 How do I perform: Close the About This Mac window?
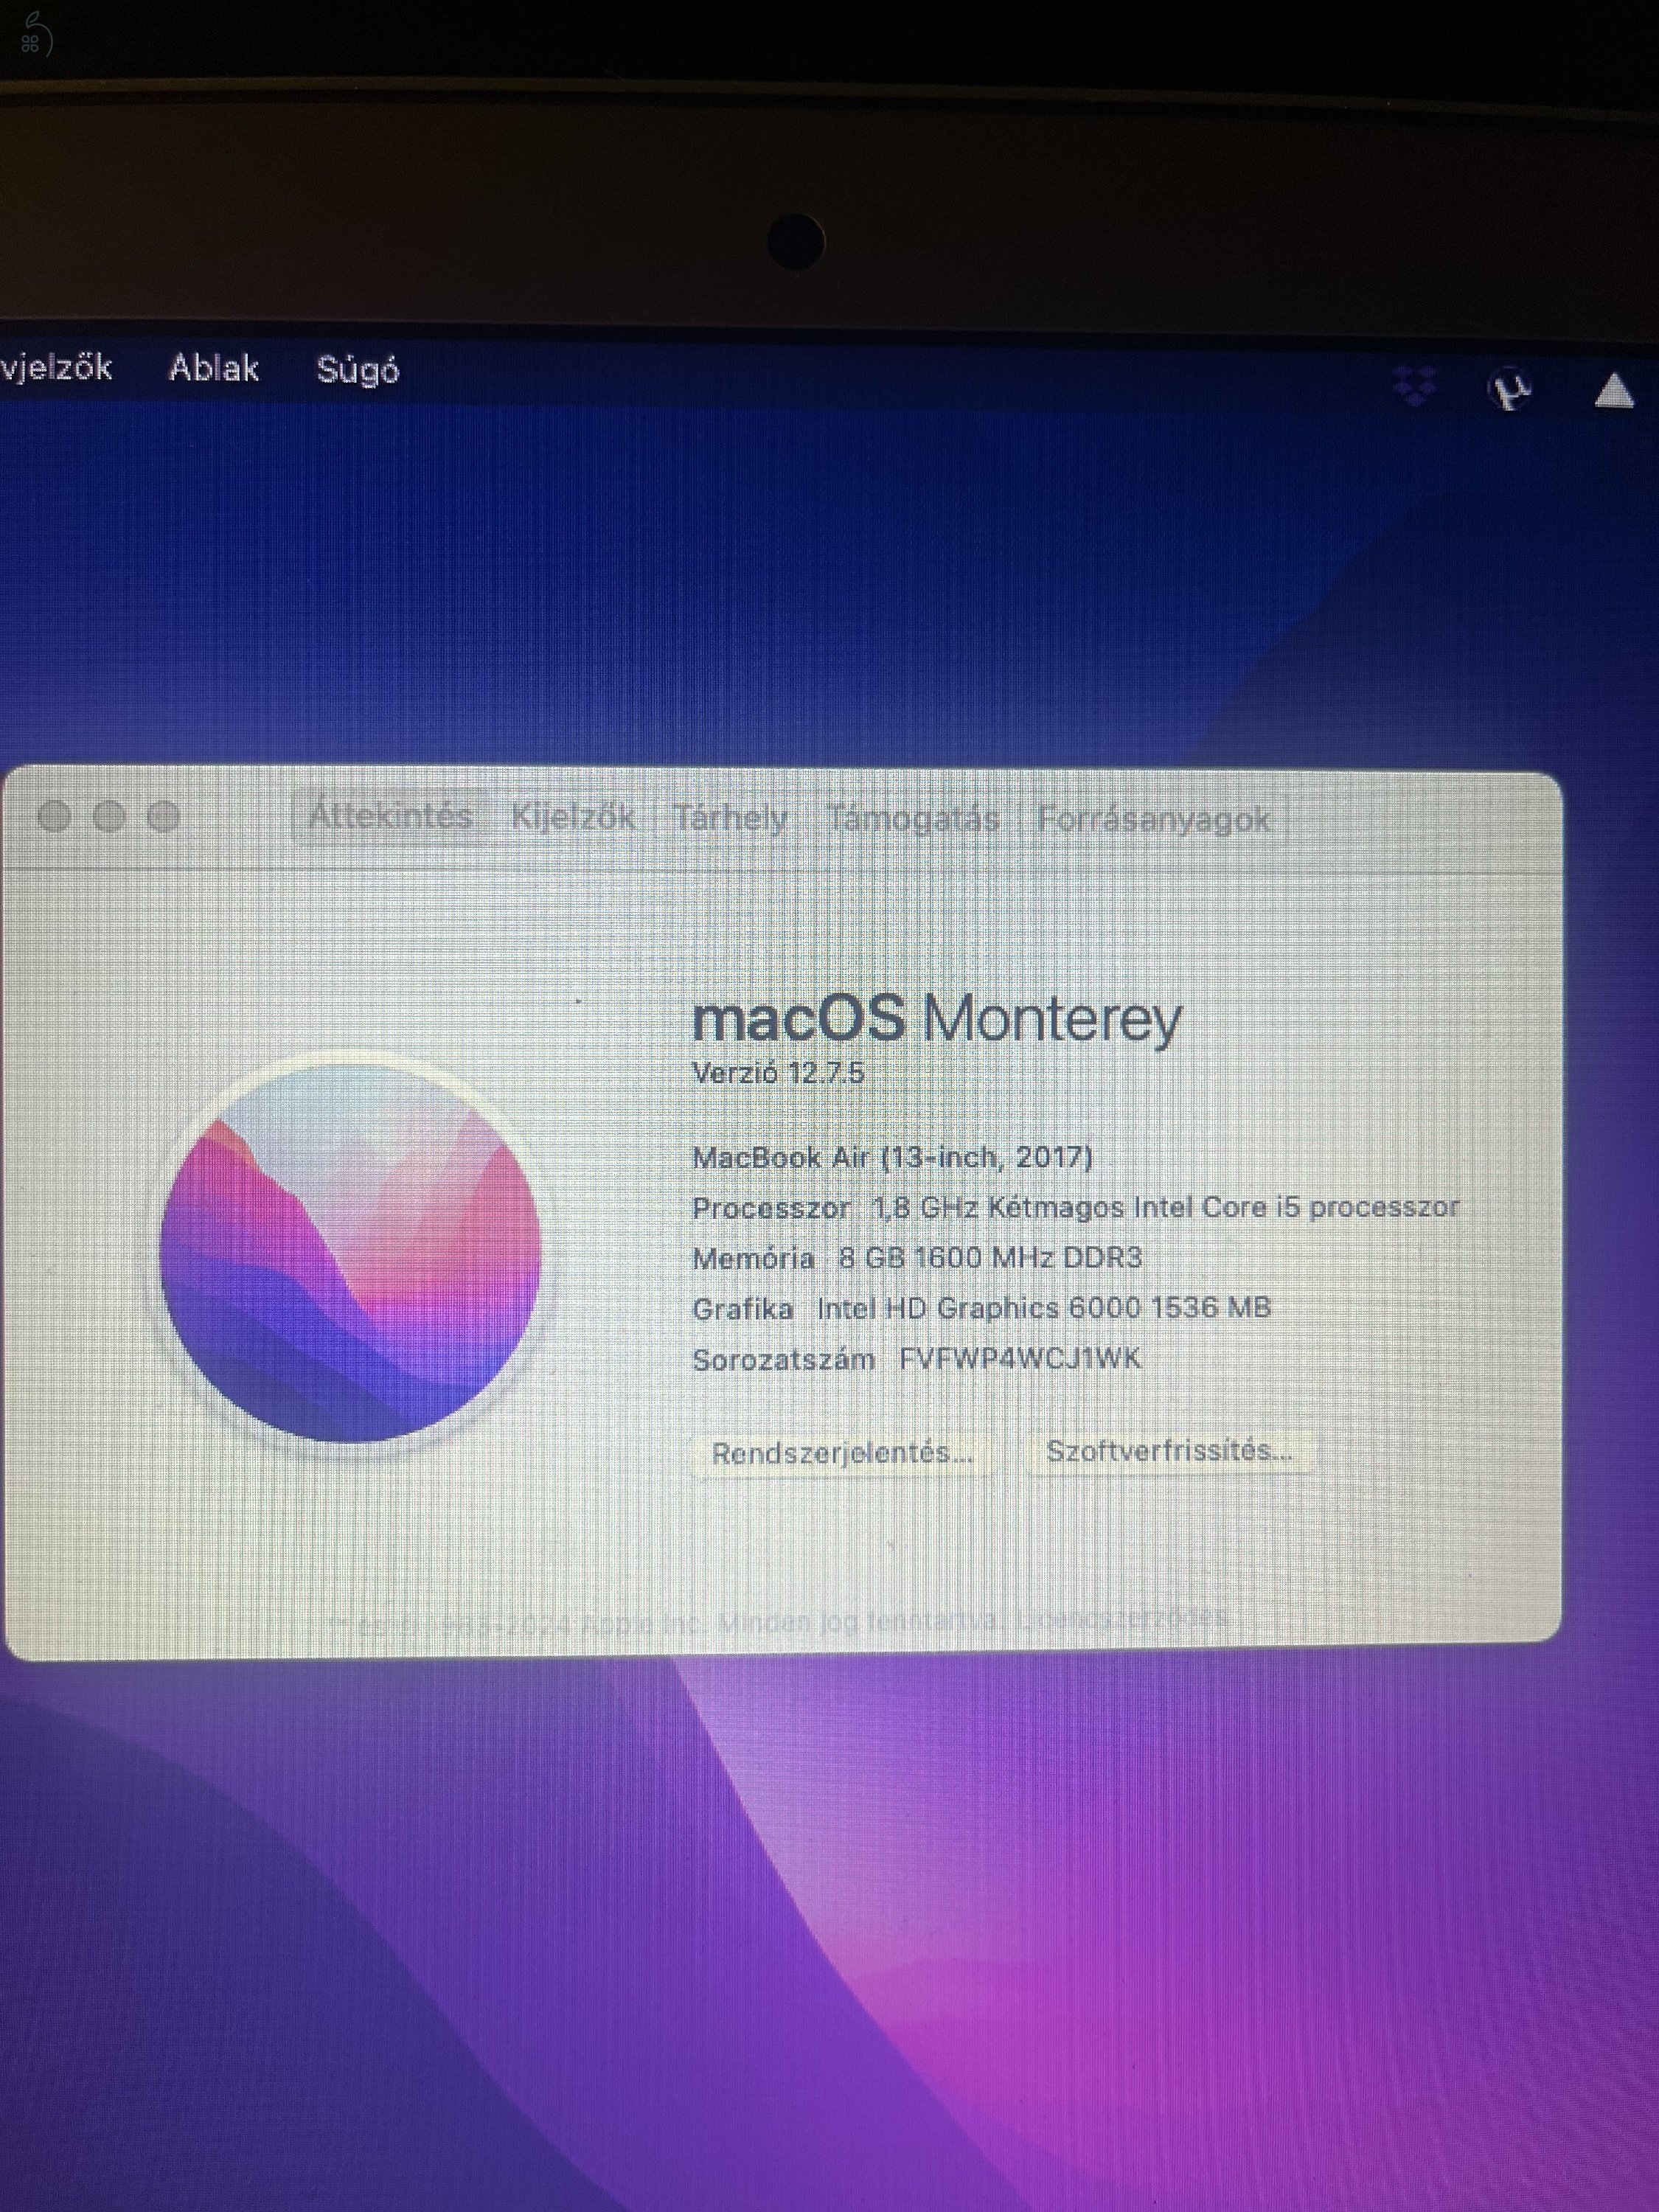(x=54, y=816)
